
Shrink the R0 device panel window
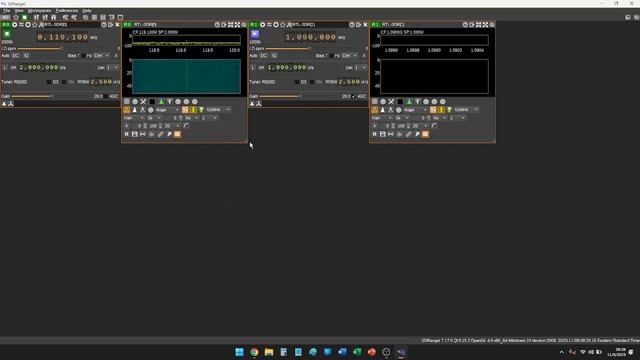click(x=110, y=25)
